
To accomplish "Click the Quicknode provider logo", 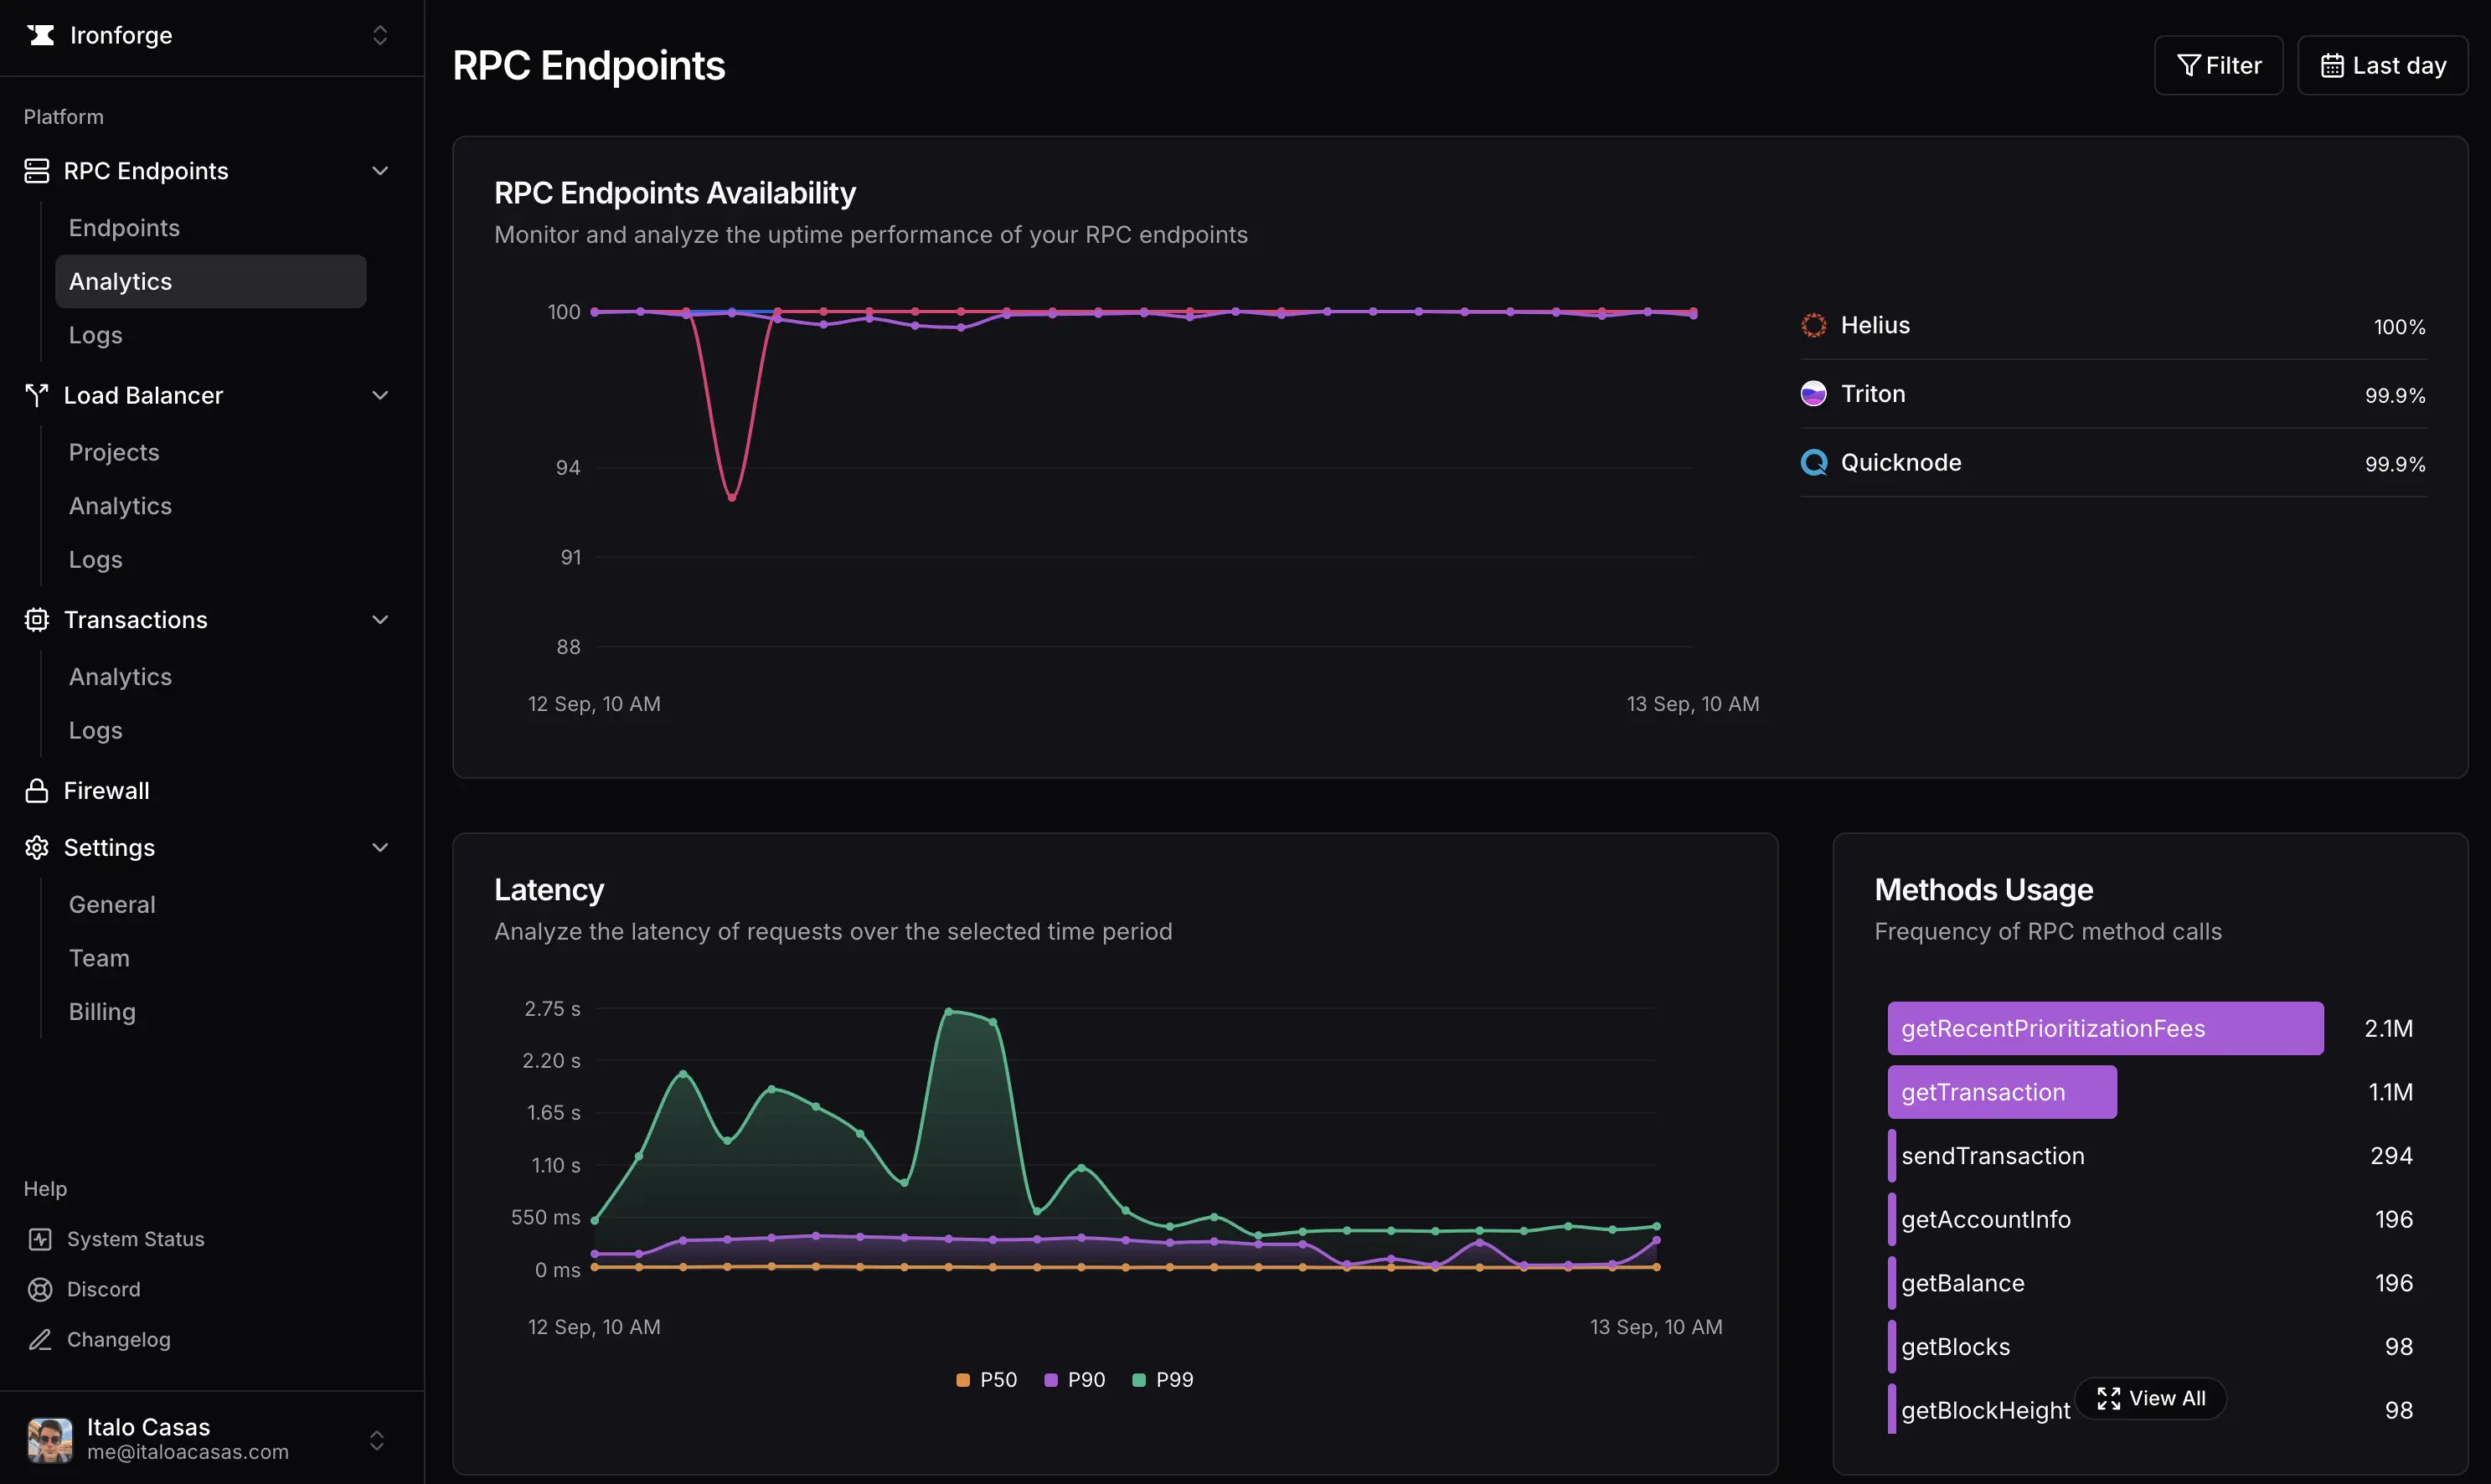I will [1813, 462].
